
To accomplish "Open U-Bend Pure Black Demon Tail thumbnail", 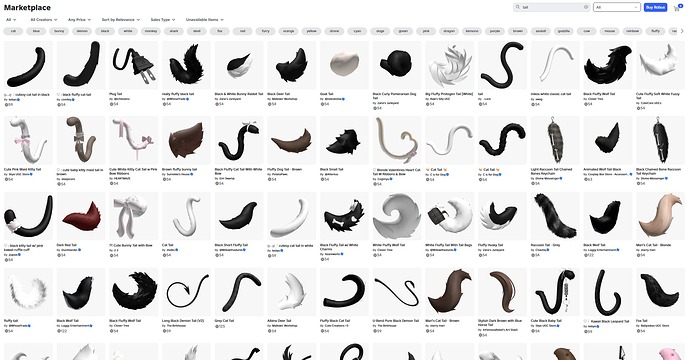I will [x=397, y=292].
